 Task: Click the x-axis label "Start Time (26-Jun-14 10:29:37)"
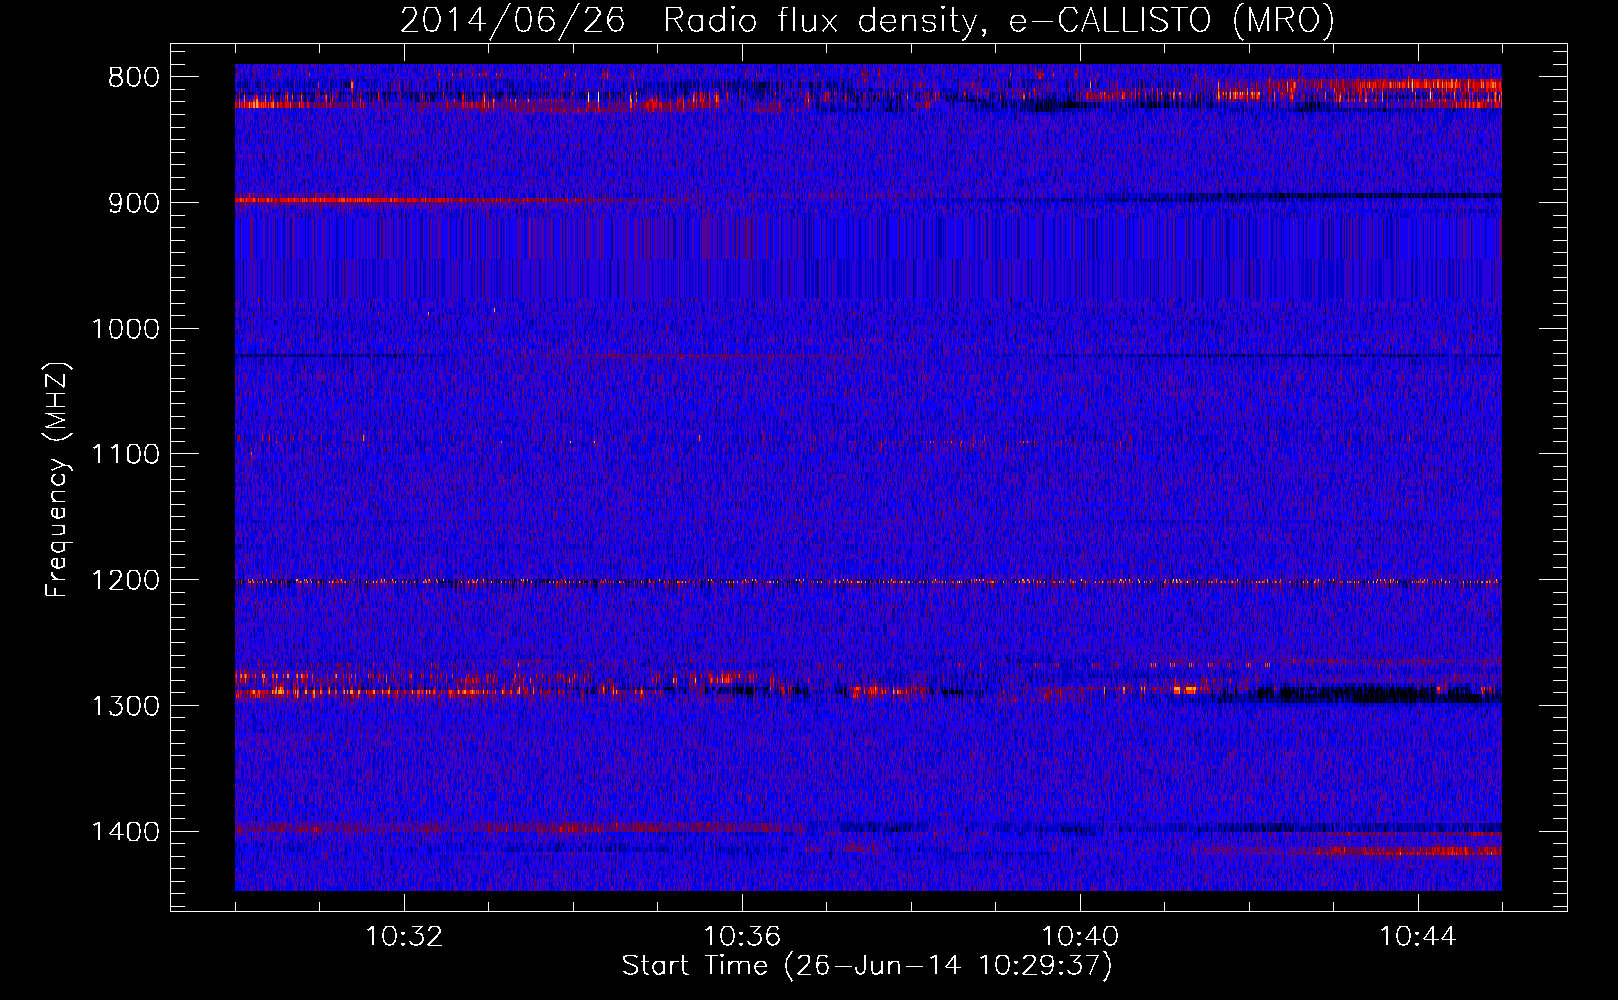click(867, 966)
